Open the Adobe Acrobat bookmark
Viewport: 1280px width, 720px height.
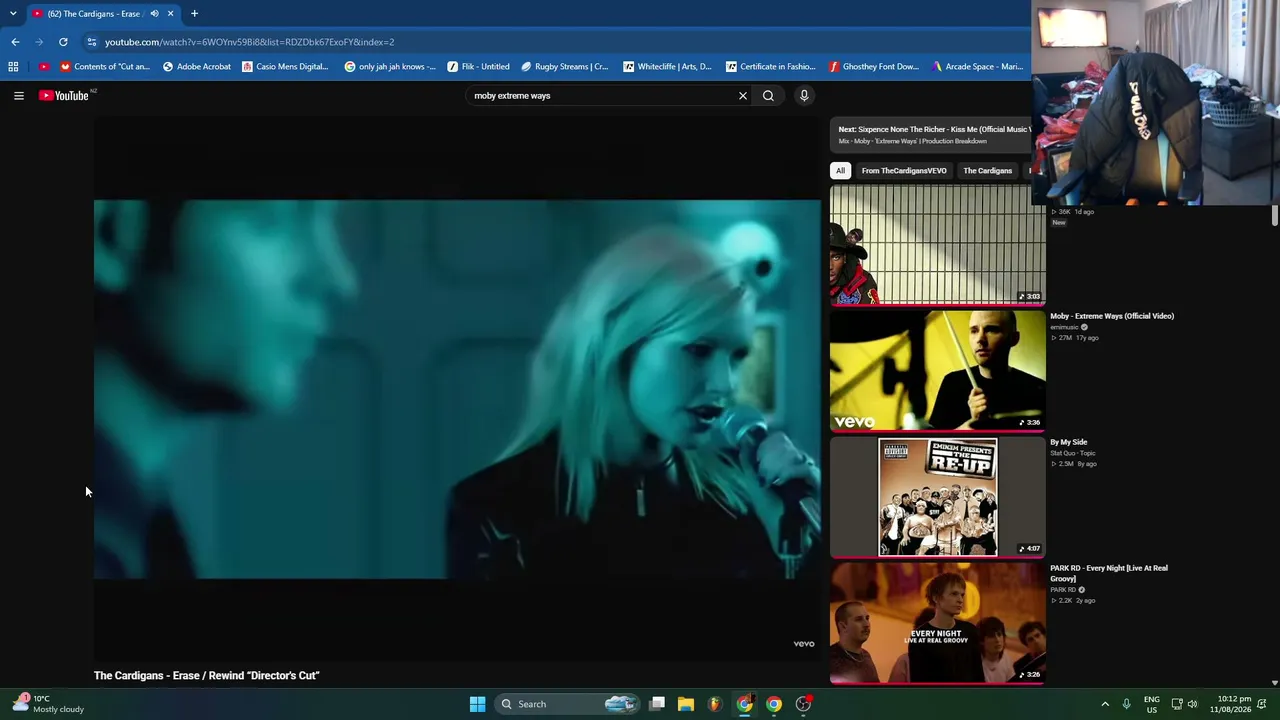pos(196,67)
